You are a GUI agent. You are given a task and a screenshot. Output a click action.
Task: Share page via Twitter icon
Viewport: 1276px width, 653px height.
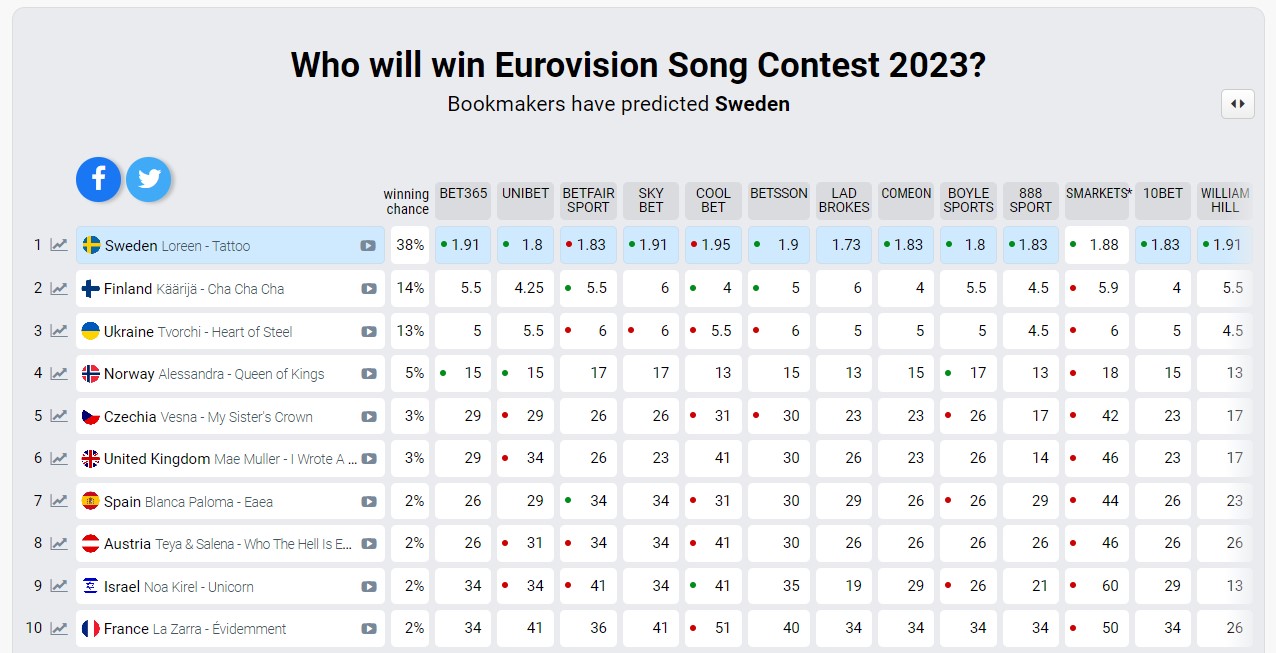point(148,179)
